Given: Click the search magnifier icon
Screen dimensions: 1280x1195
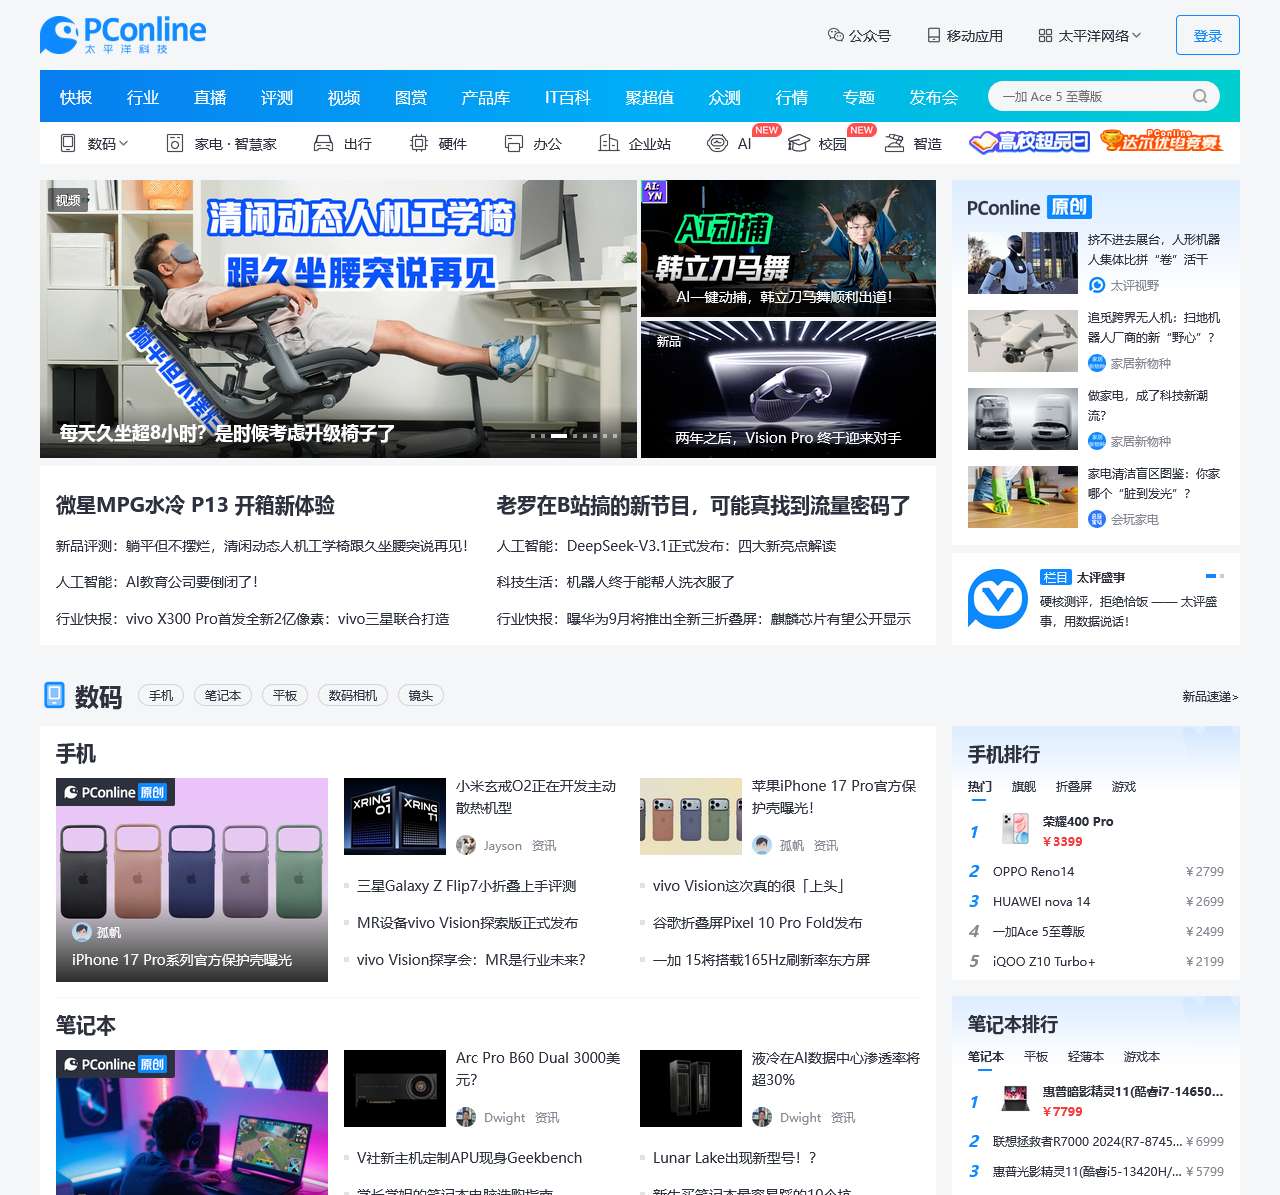Looking at the screenshot, I should coord(1200,96).
